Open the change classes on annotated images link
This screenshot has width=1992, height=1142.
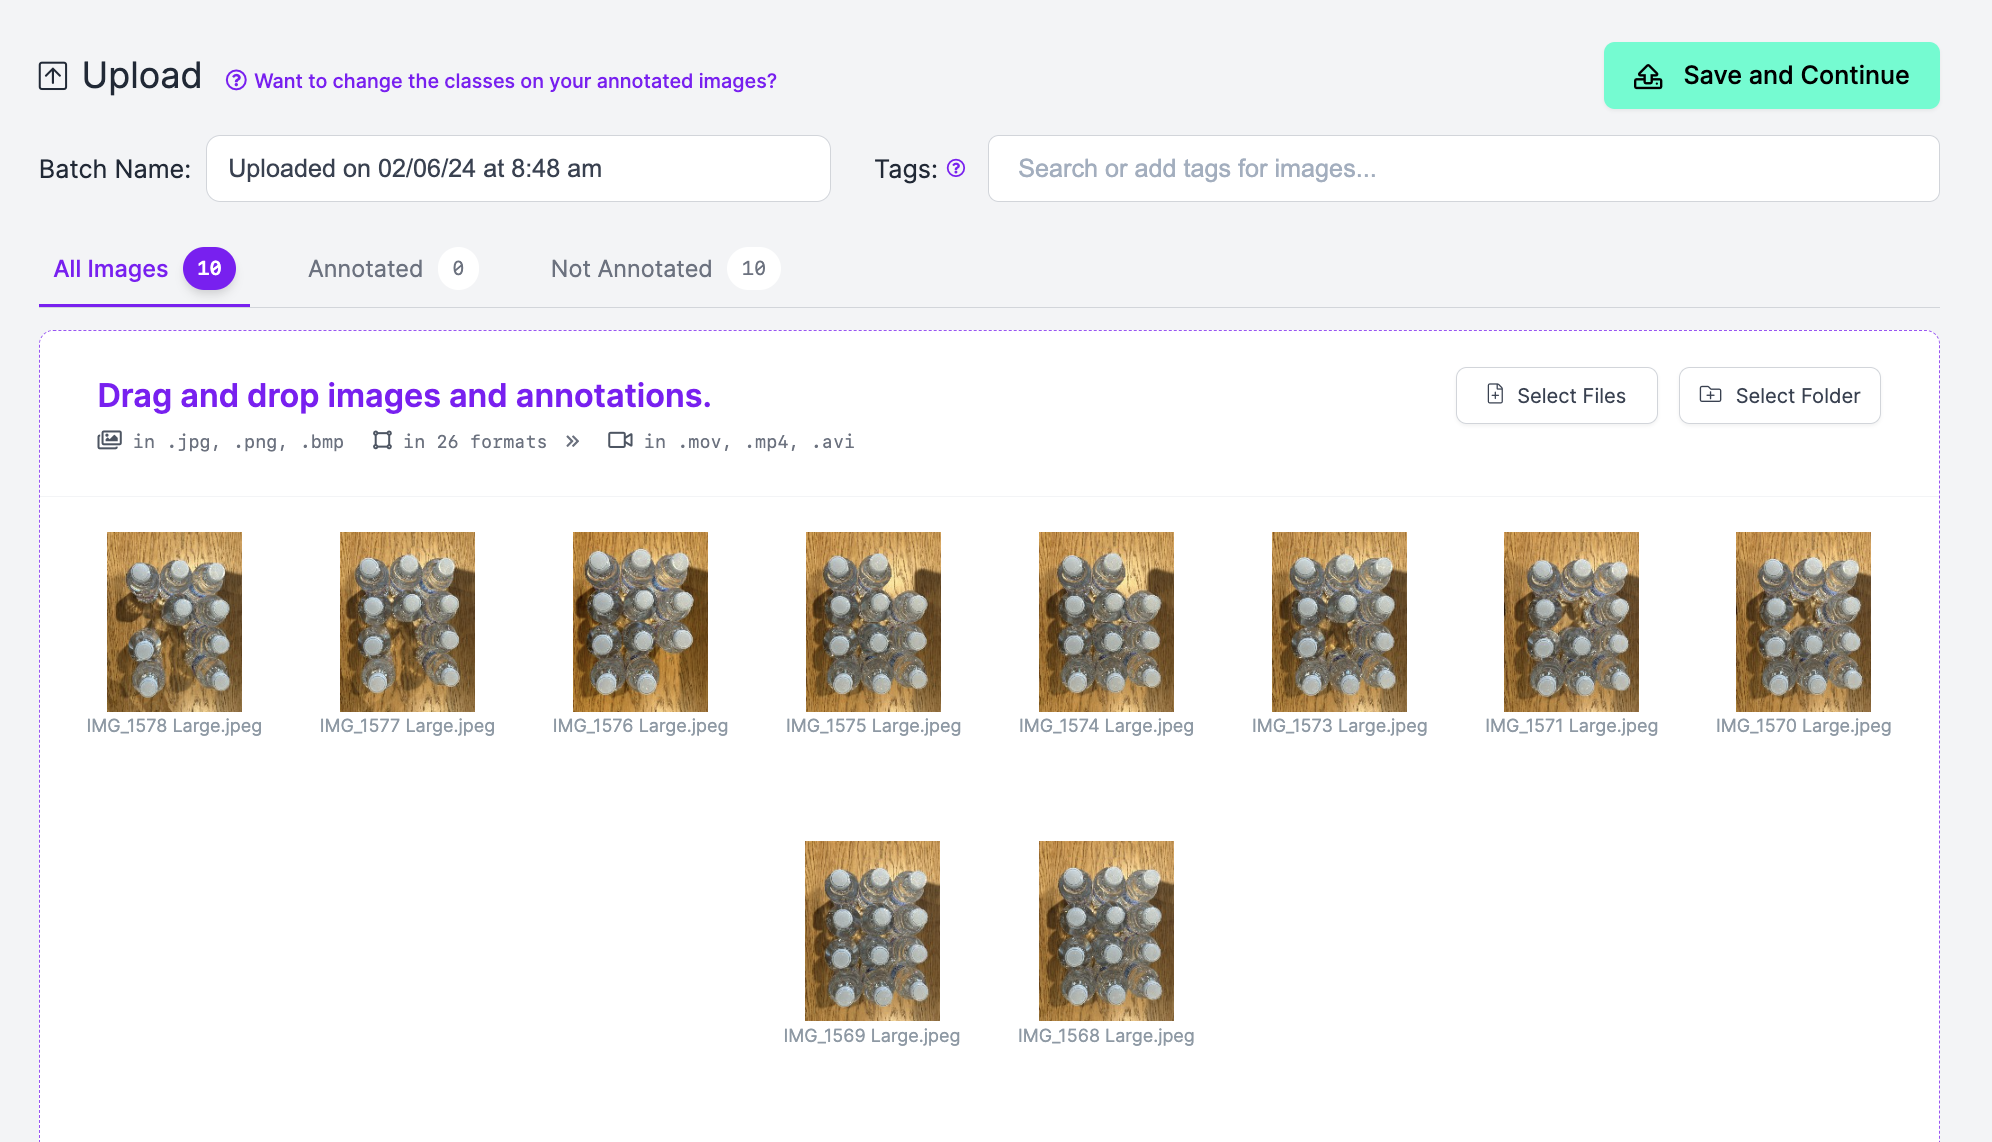click(x=515, y=81)
